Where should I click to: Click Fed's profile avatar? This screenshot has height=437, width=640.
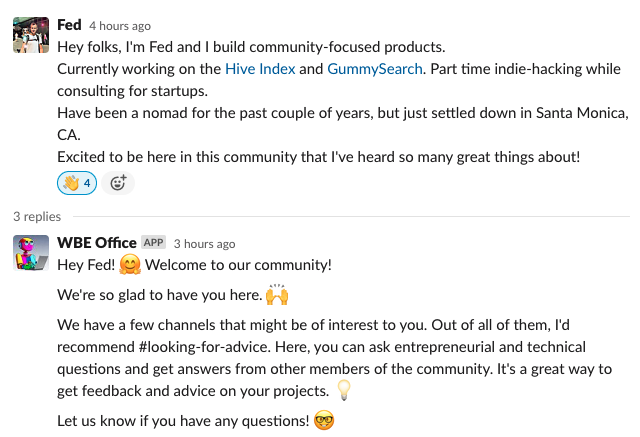tap(31, 35)
